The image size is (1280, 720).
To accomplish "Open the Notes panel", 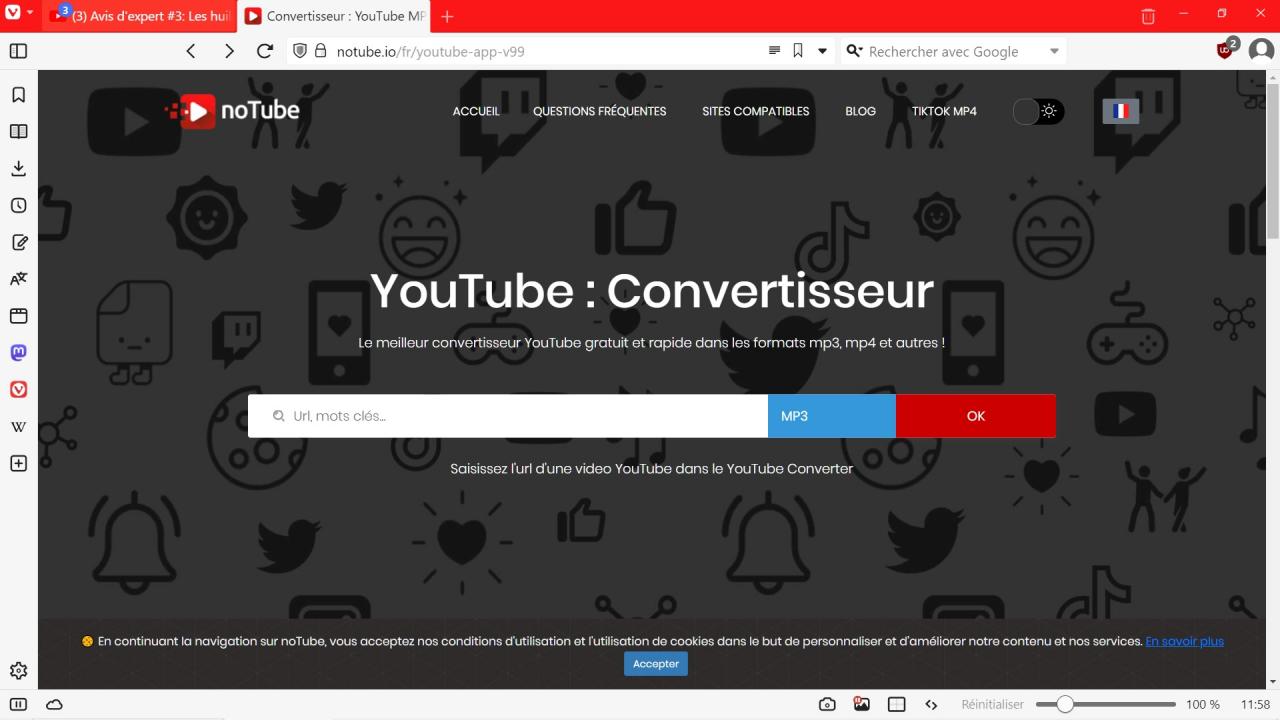I will (18, 242).
